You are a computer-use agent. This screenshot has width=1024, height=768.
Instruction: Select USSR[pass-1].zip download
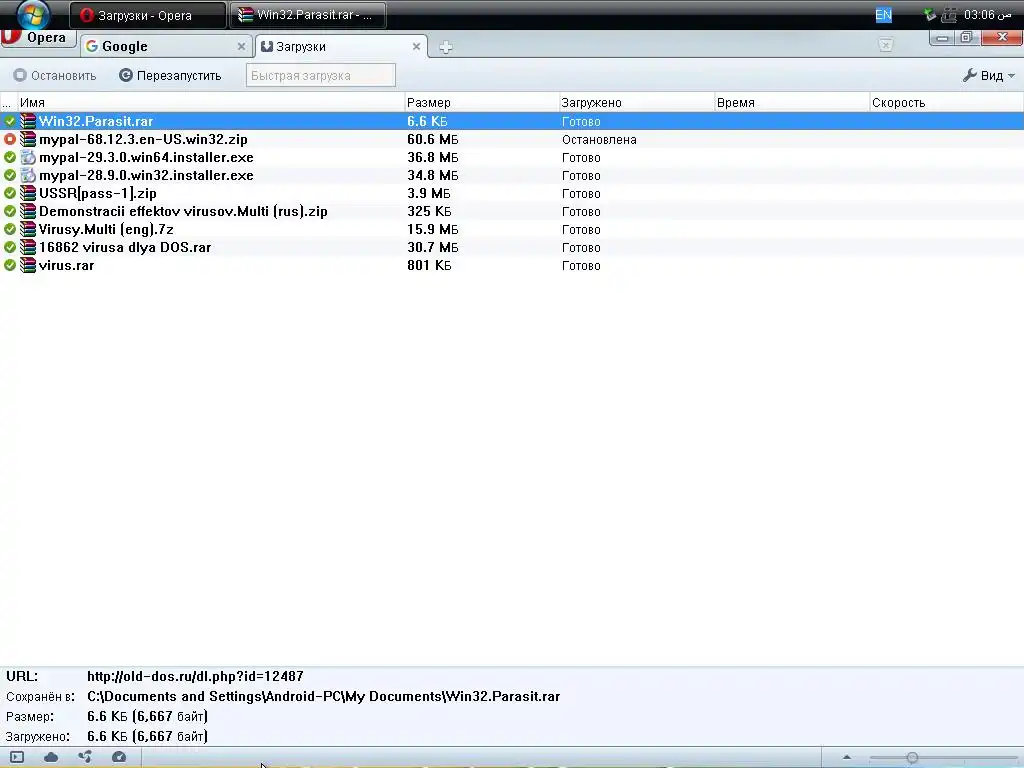512,193
